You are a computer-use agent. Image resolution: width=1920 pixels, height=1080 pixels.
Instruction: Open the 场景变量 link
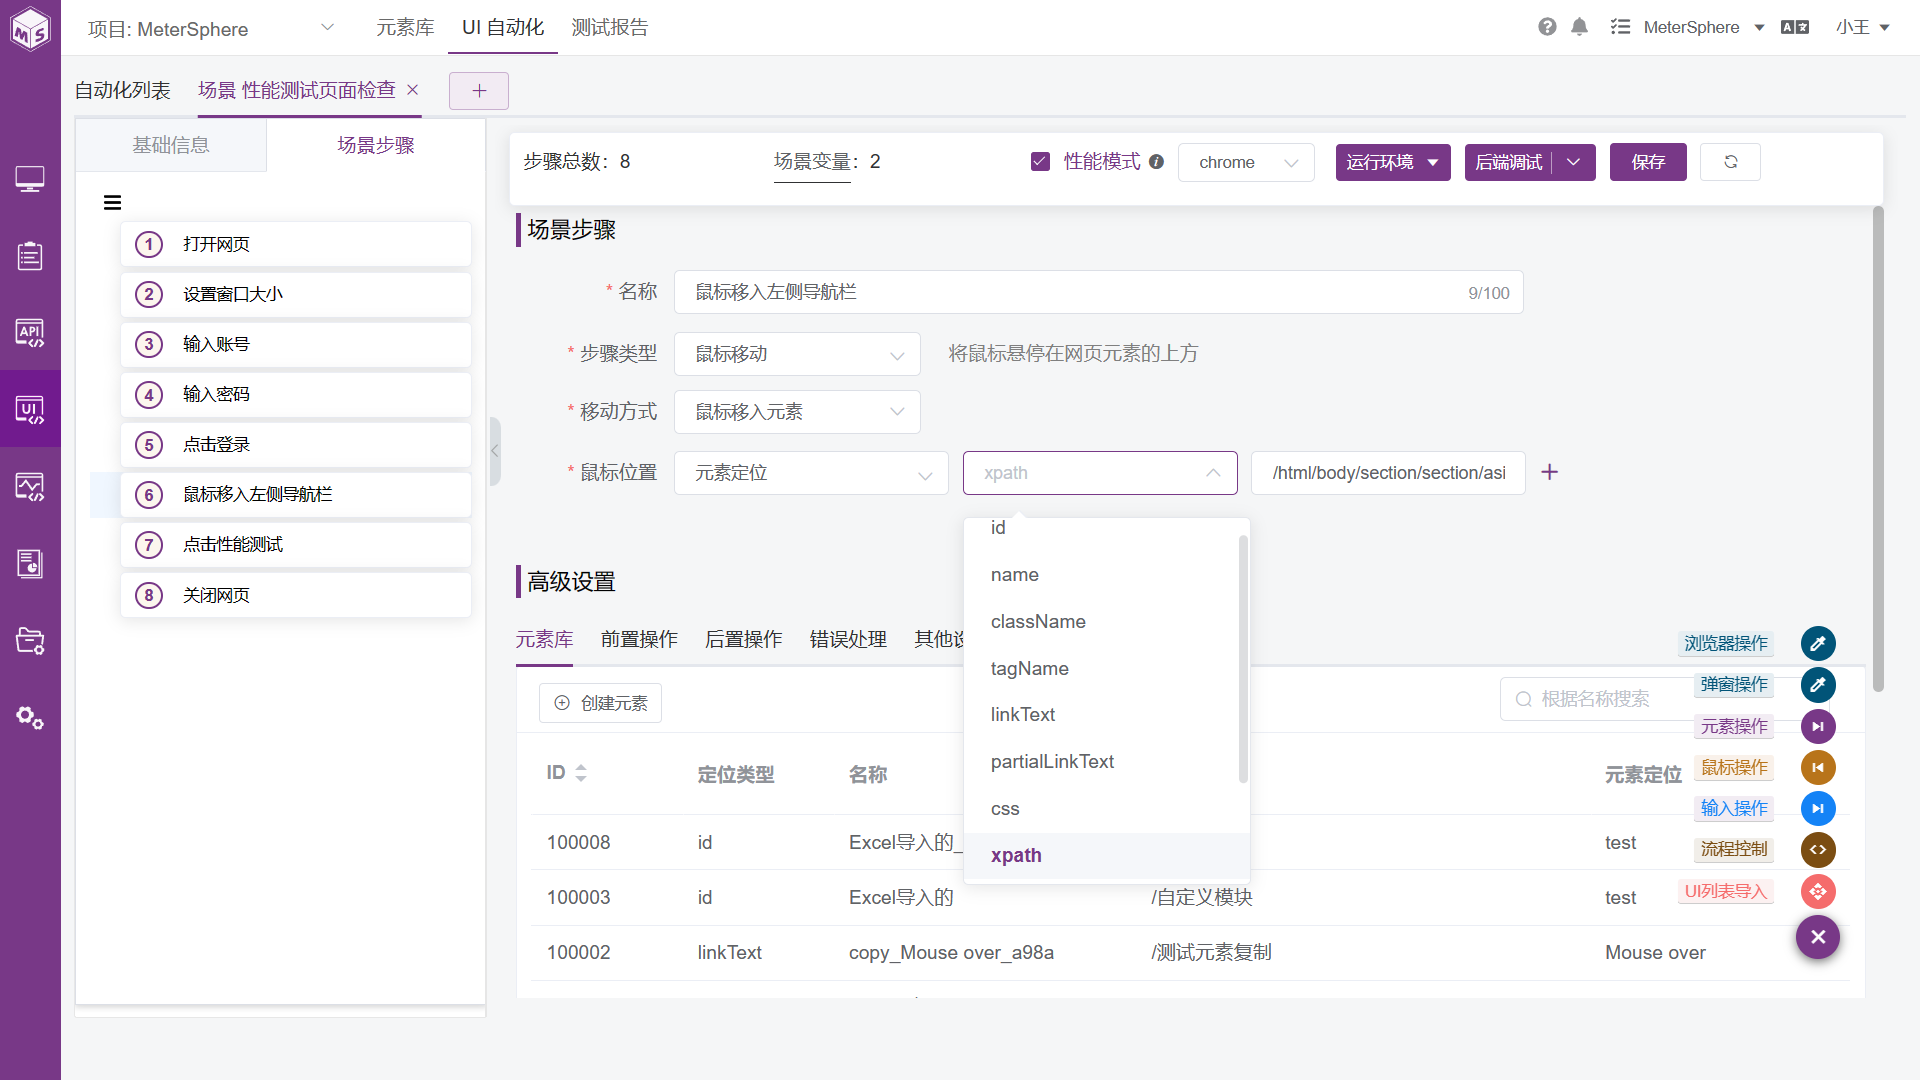coord(813,162)
